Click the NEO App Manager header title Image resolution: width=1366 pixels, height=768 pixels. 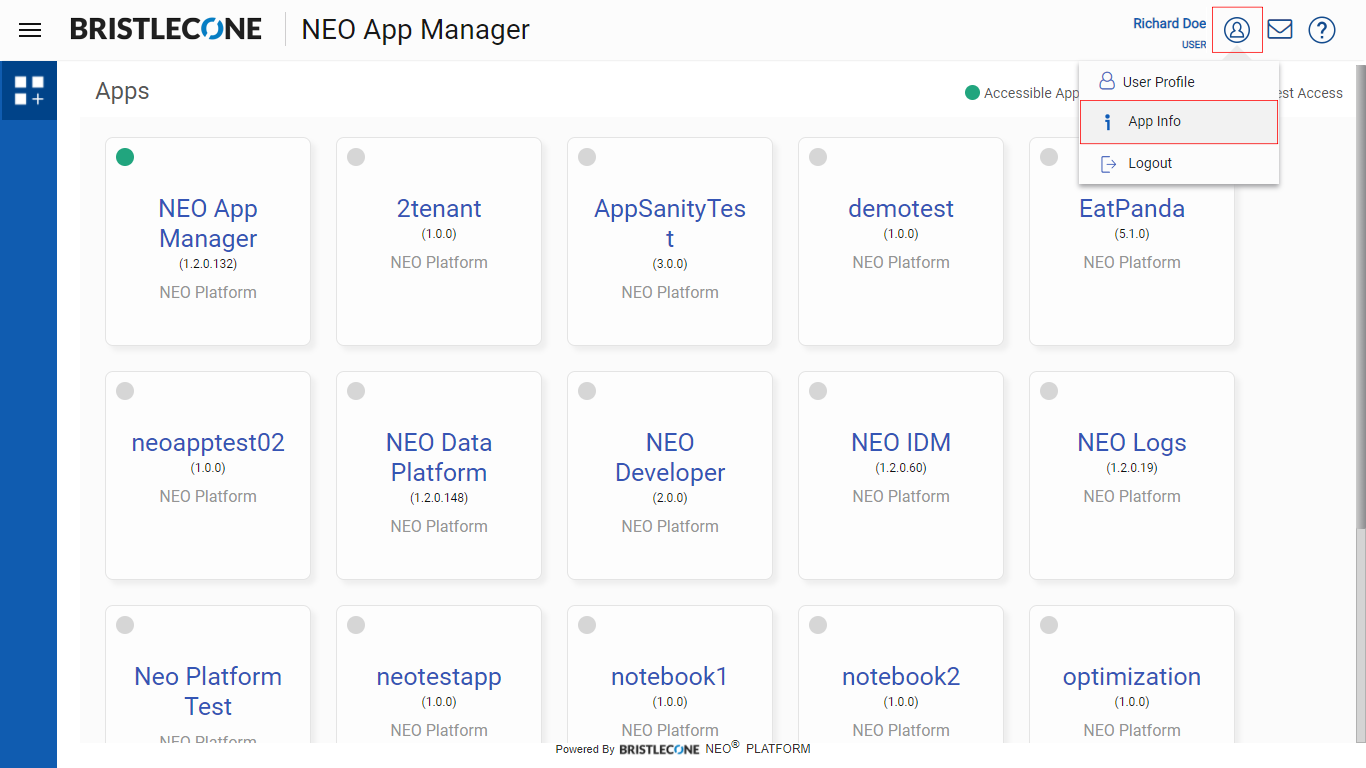click(416, 30)
